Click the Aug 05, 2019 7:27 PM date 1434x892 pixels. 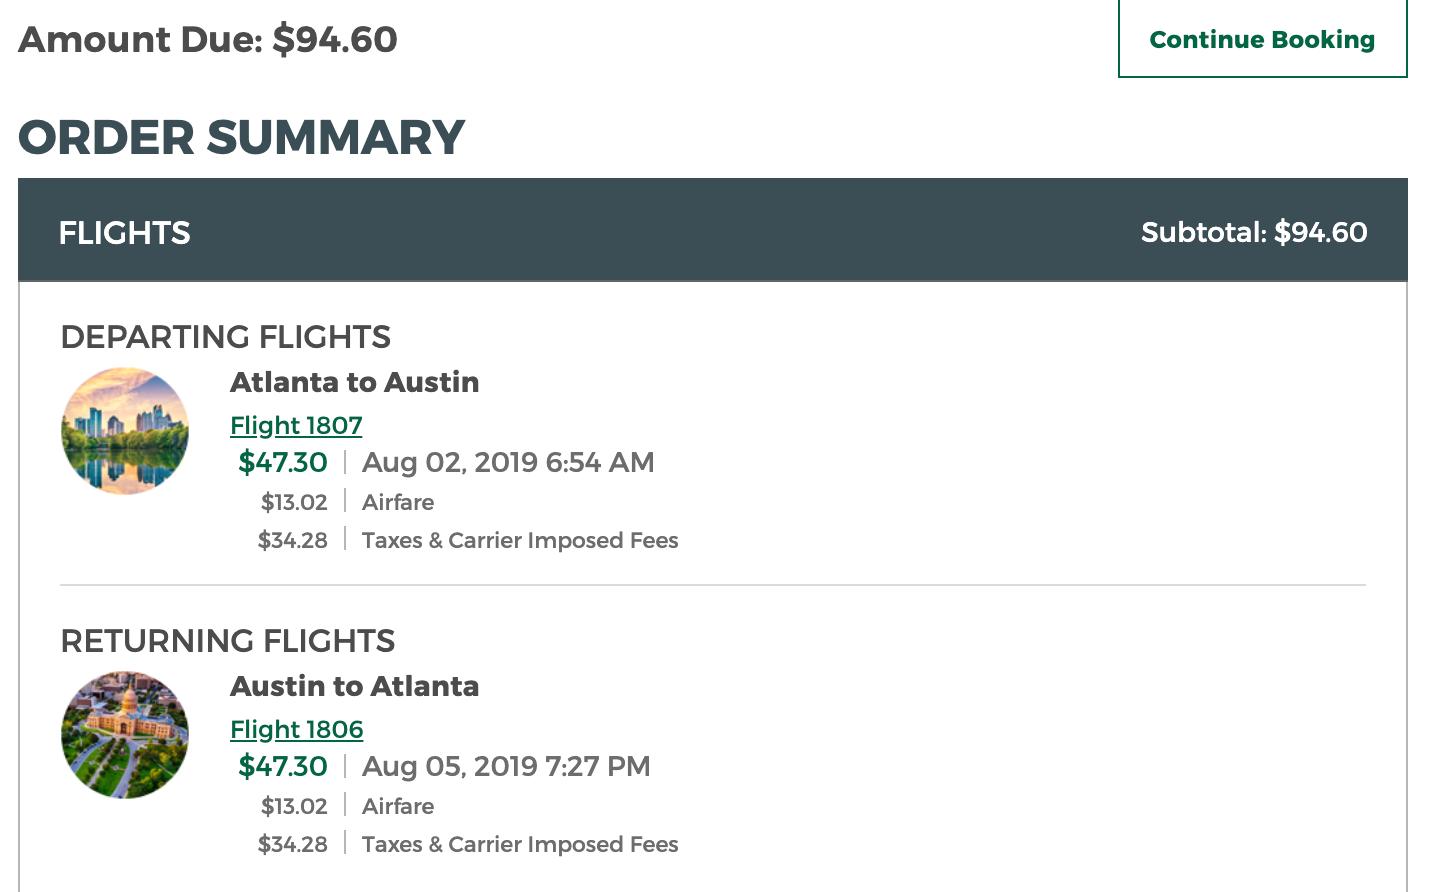tap(506, 766)
